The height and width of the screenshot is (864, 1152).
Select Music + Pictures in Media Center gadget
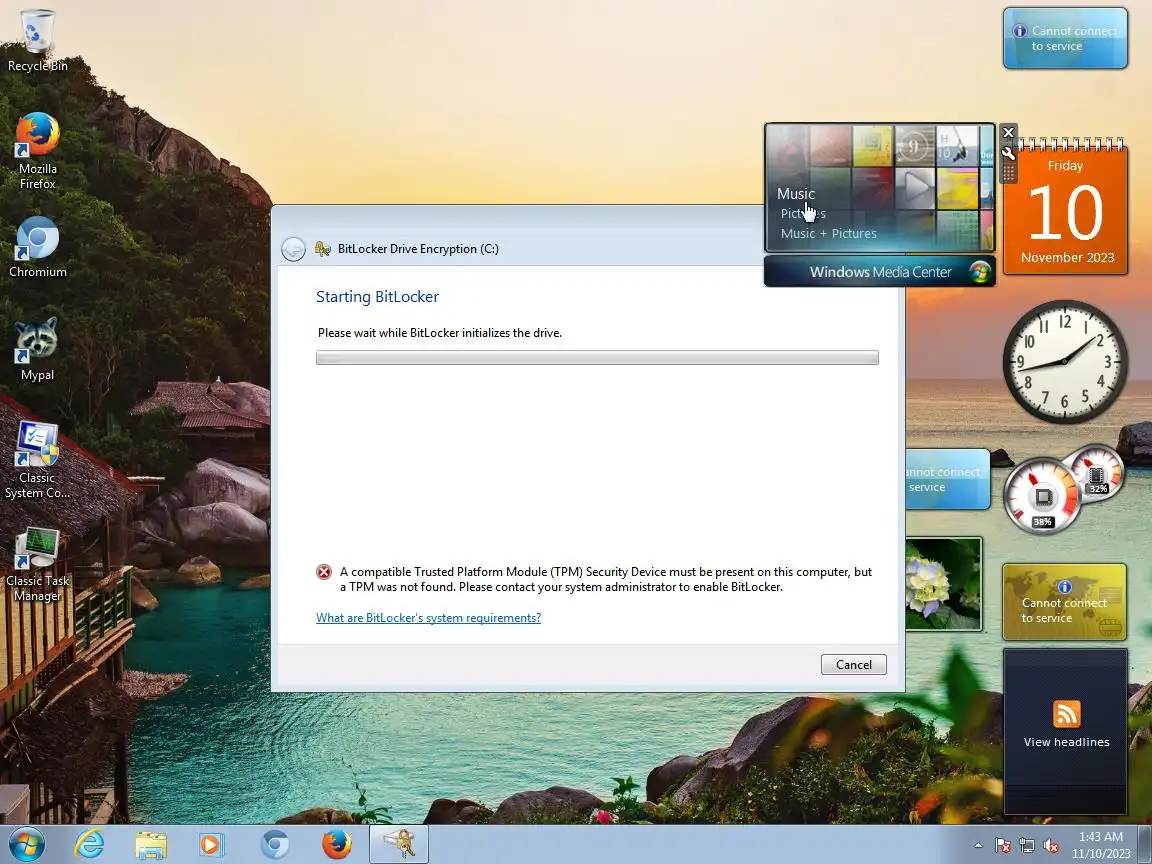829,234
